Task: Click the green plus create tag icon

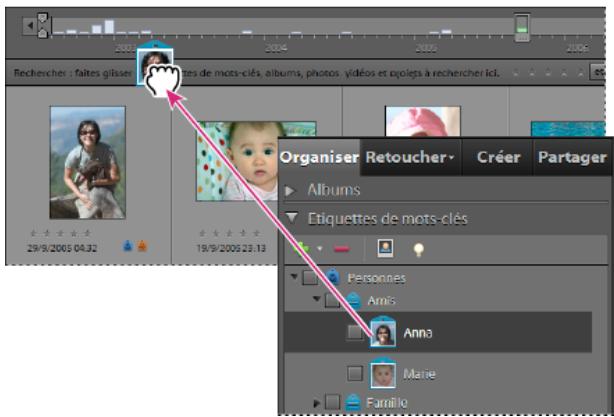Action: pos(302,248)
